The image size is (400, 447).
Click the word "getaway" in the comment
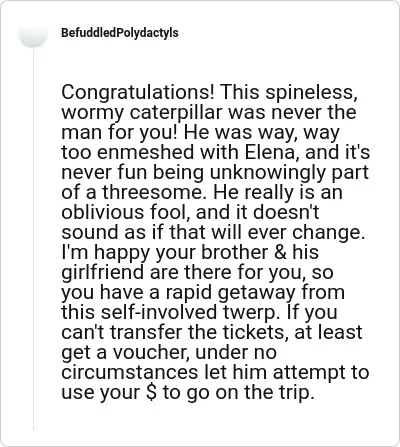257,292
